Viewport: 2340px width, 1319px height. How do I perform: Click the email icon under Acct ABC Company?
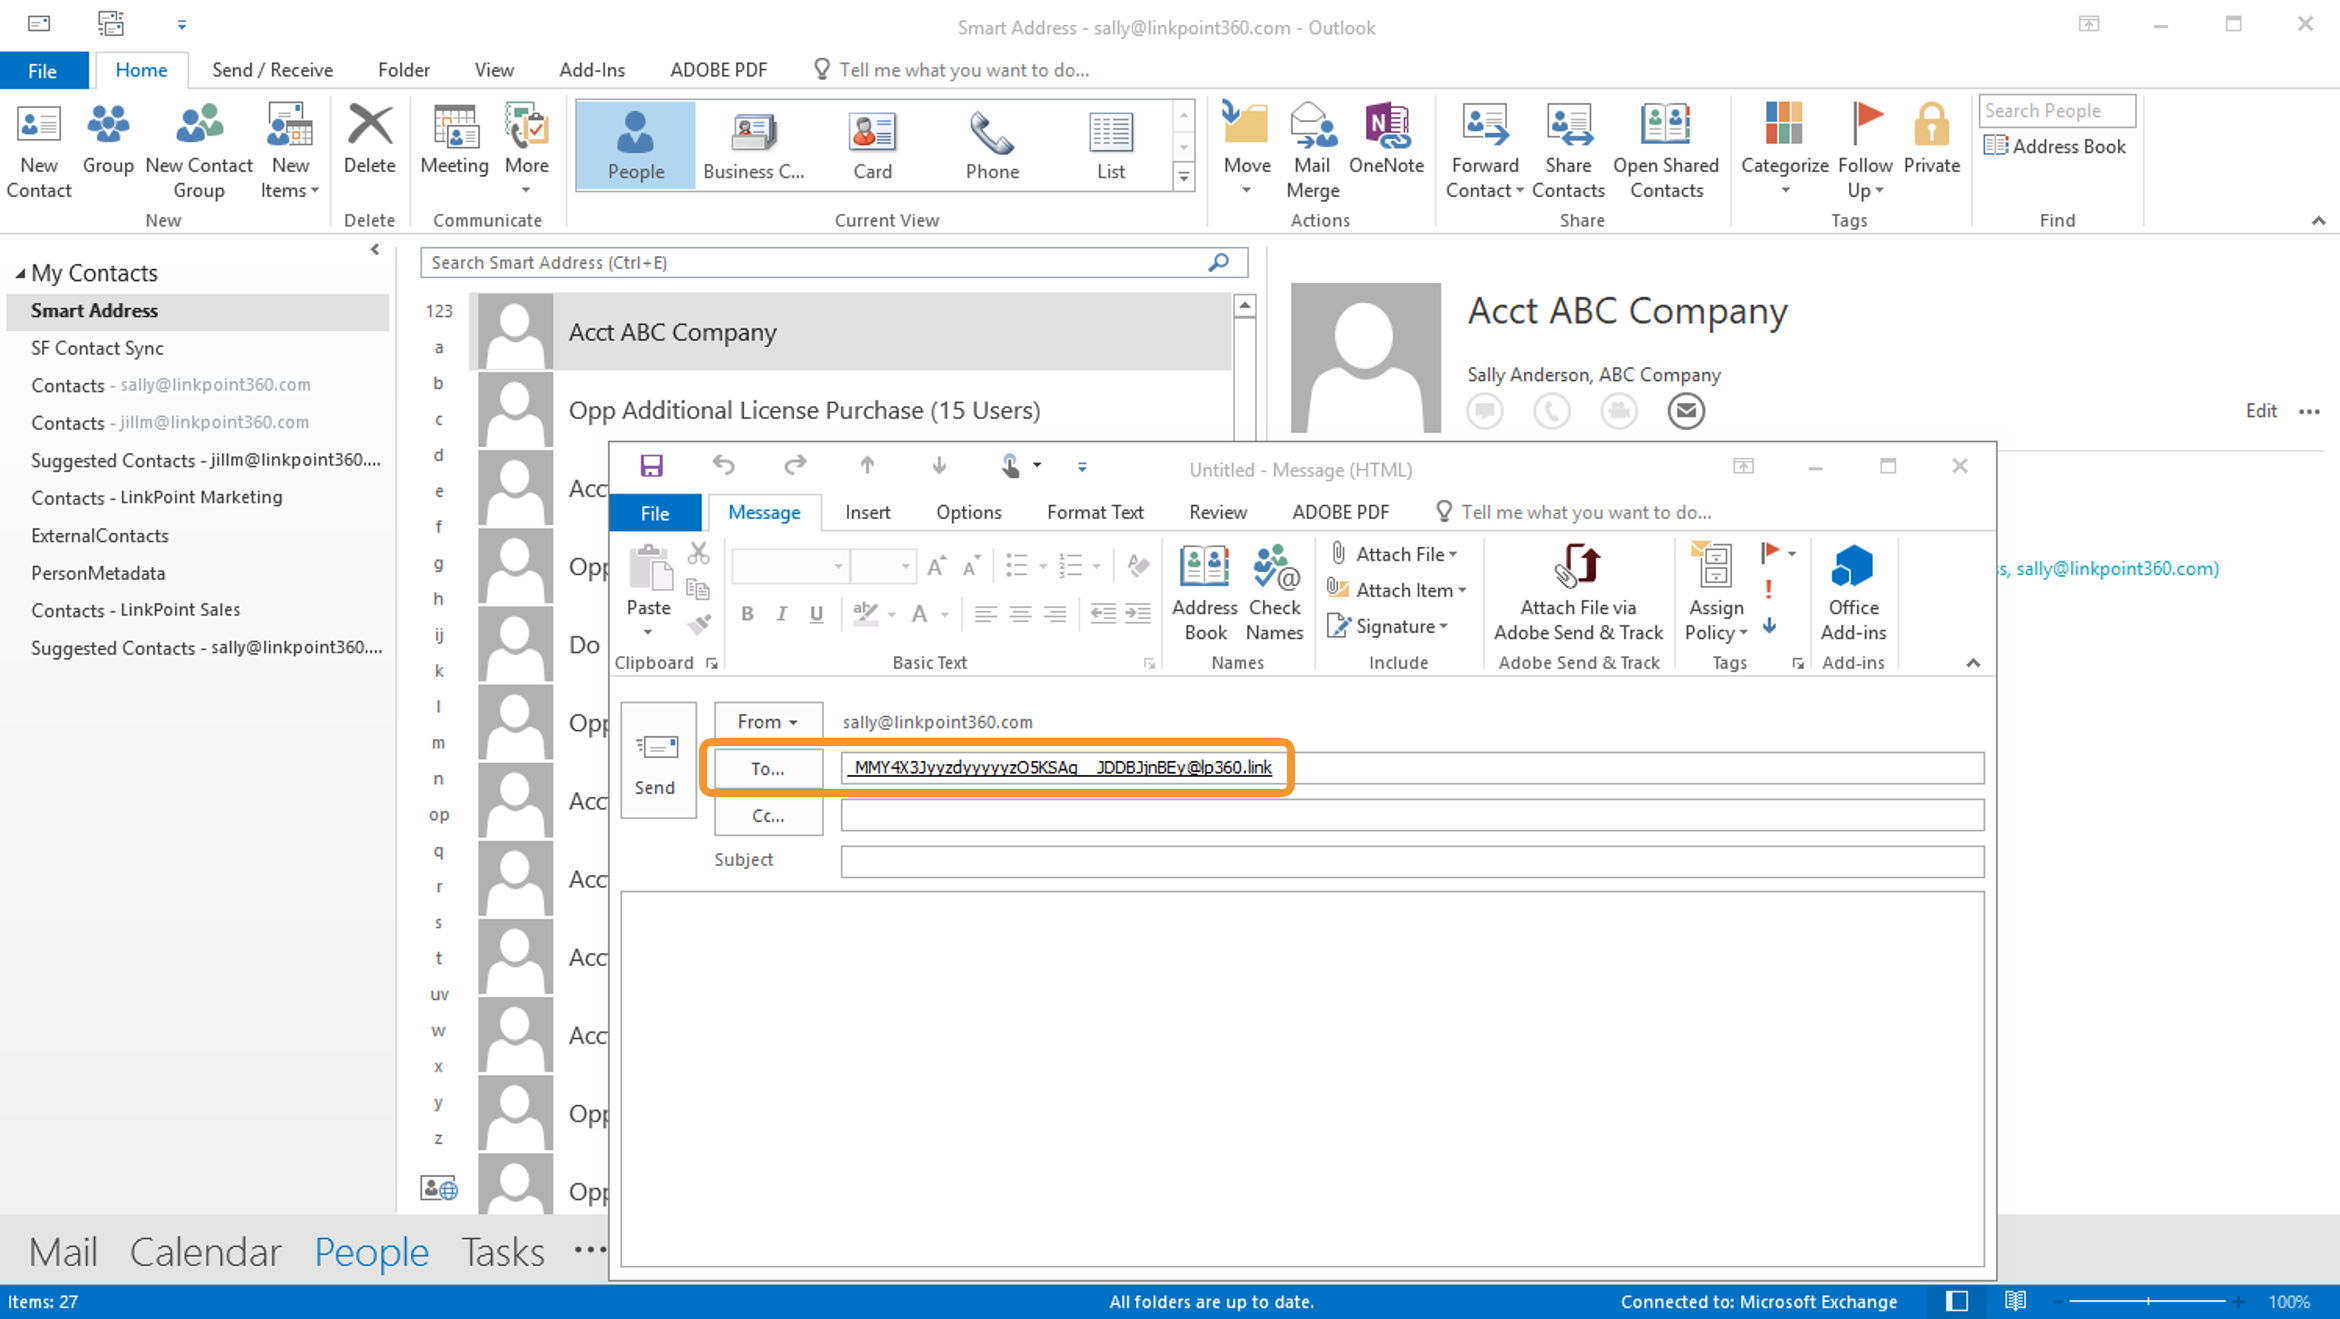1686,411
